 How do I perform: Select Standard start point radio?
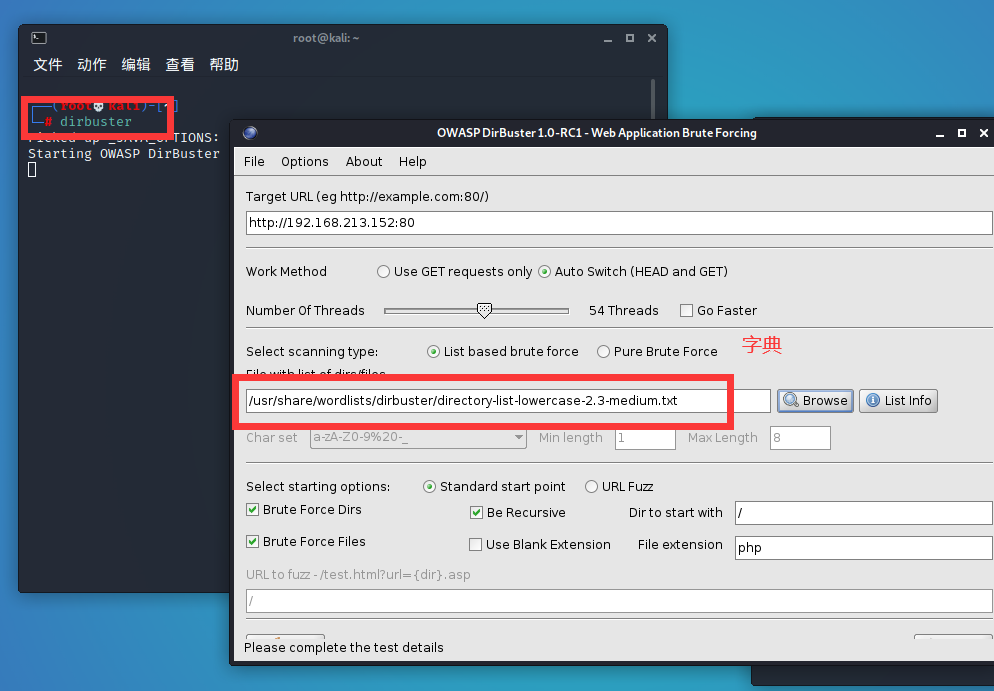[x=429, y=487]
